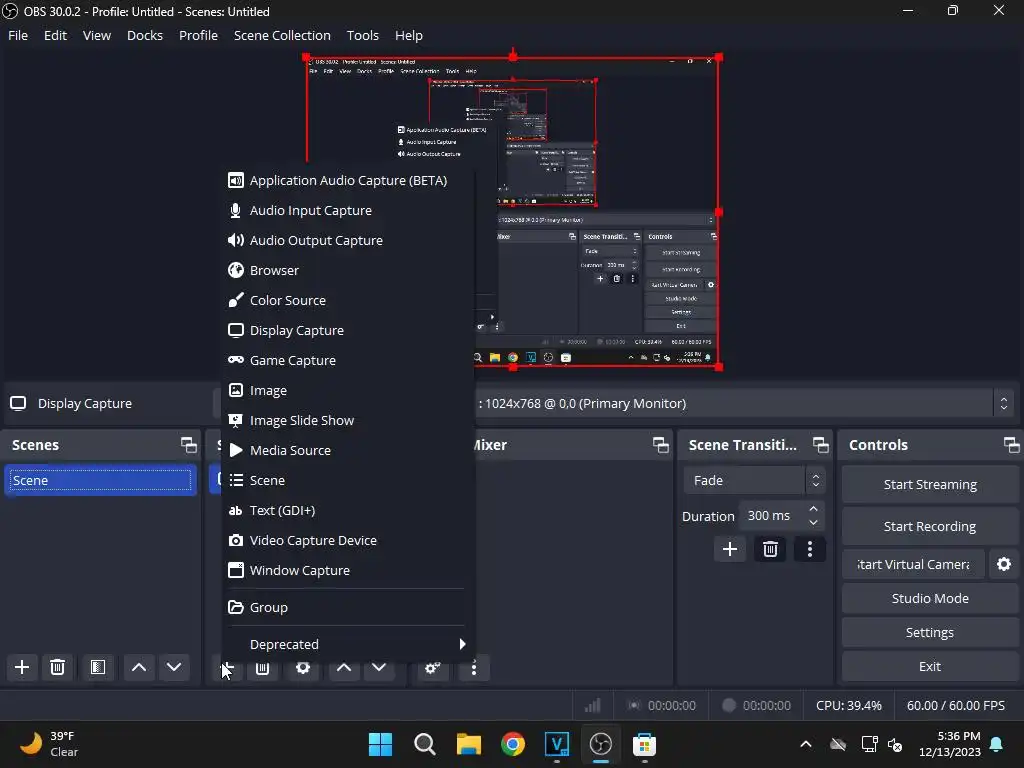The image size is (1024, 768).
Task: Click the Exit button
Action: [930, 666]
